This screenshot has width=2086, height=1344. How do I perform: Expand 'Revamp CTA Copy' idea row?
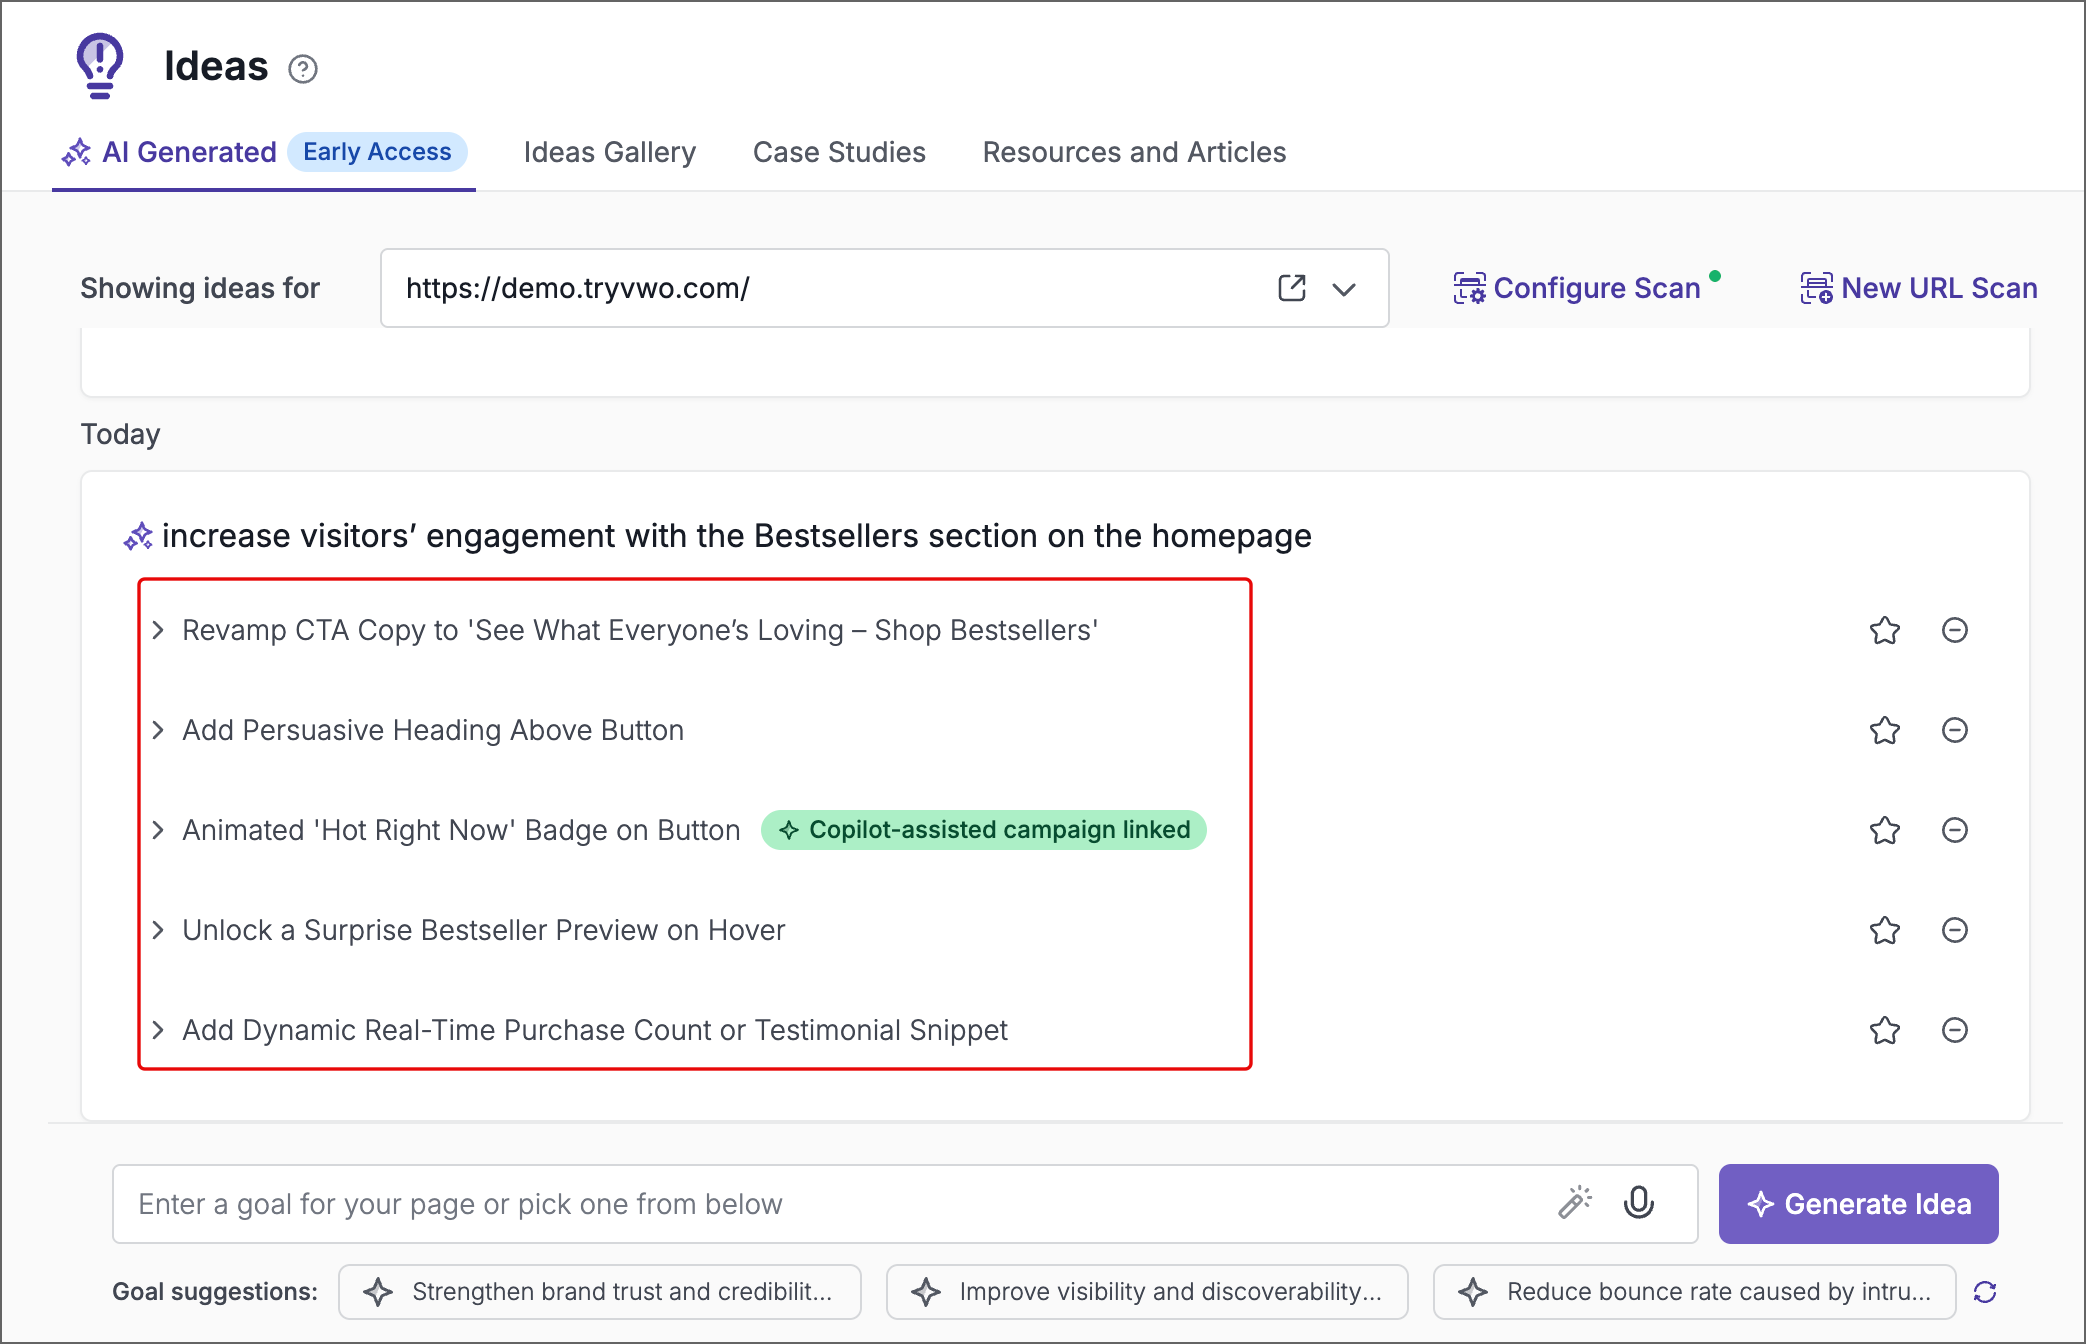(x=158, y=630)
